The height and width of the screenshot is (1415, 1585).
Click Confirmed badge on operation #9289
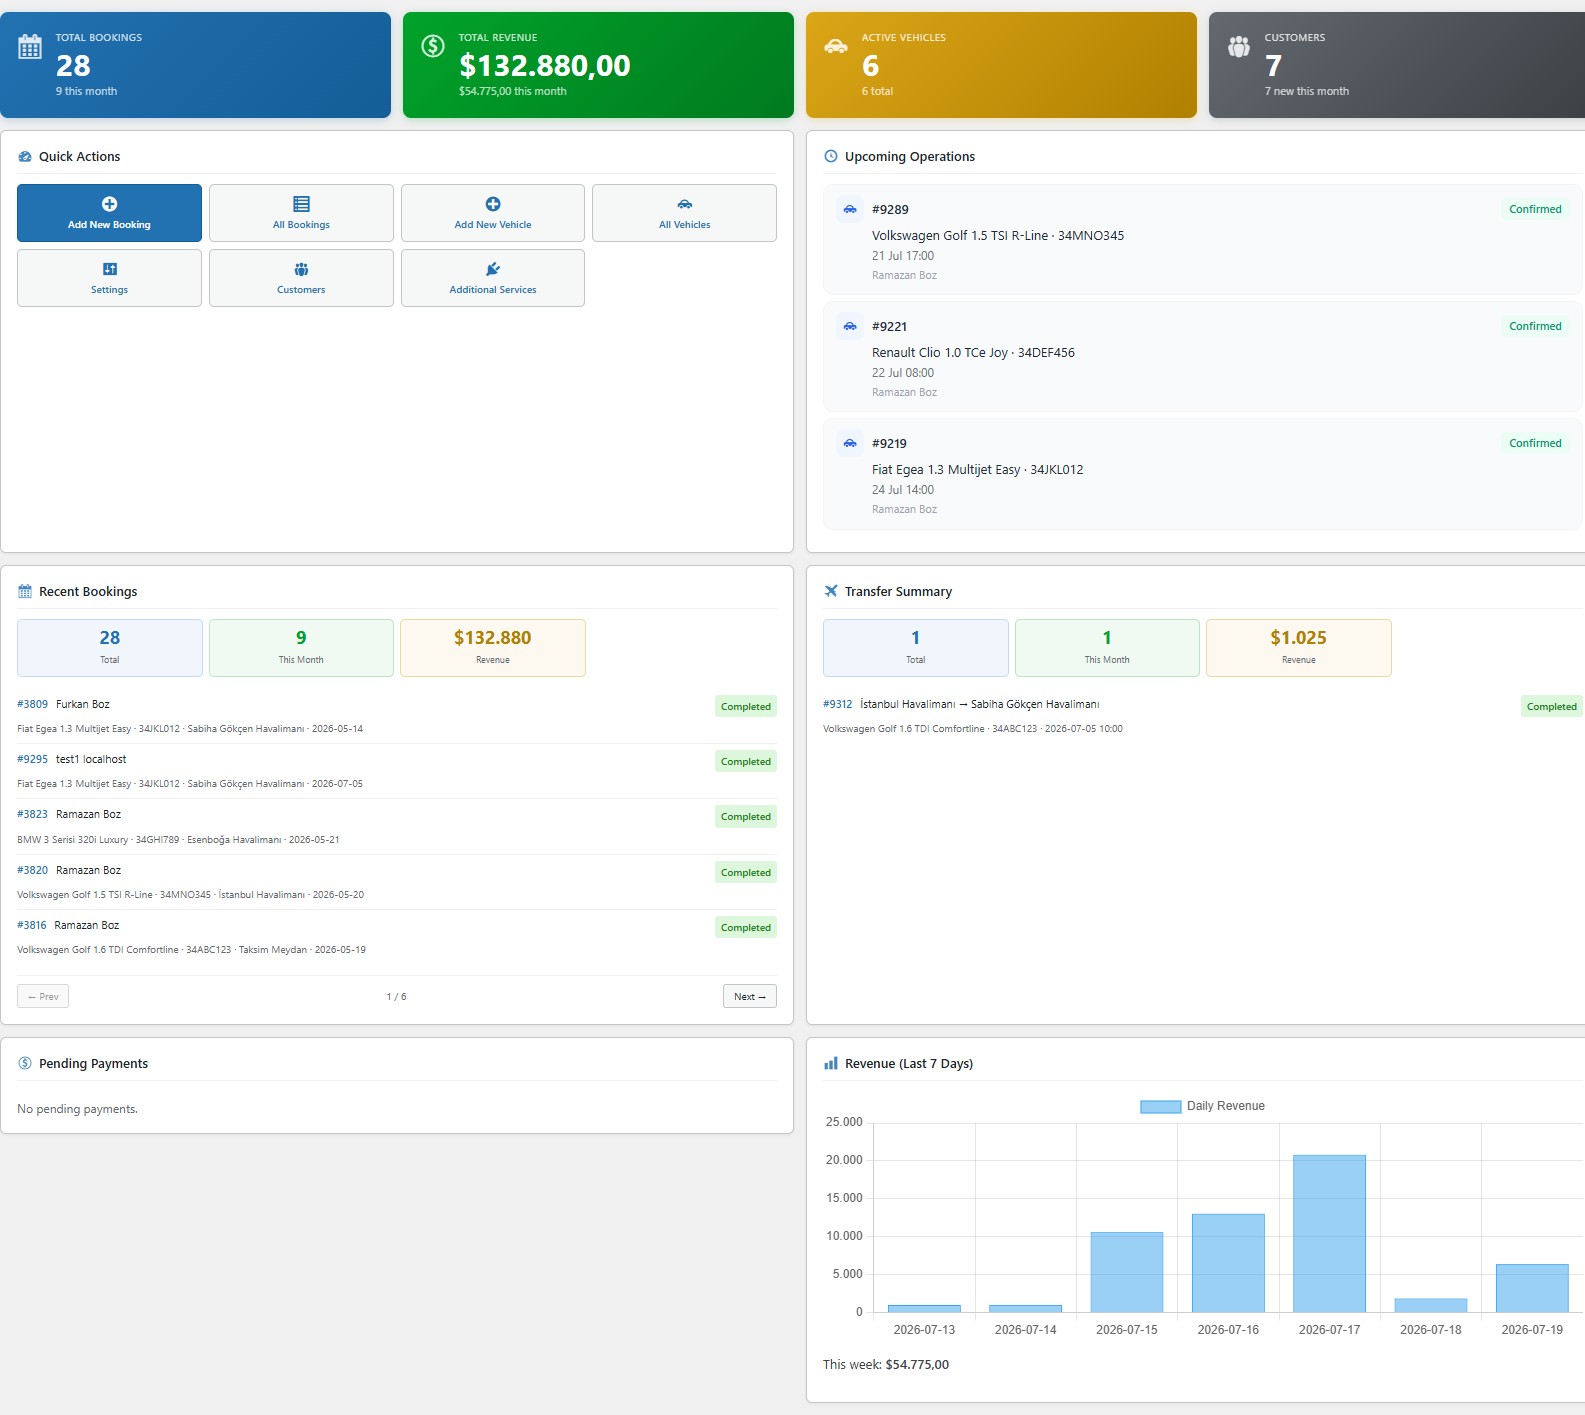pos(1535,209)
